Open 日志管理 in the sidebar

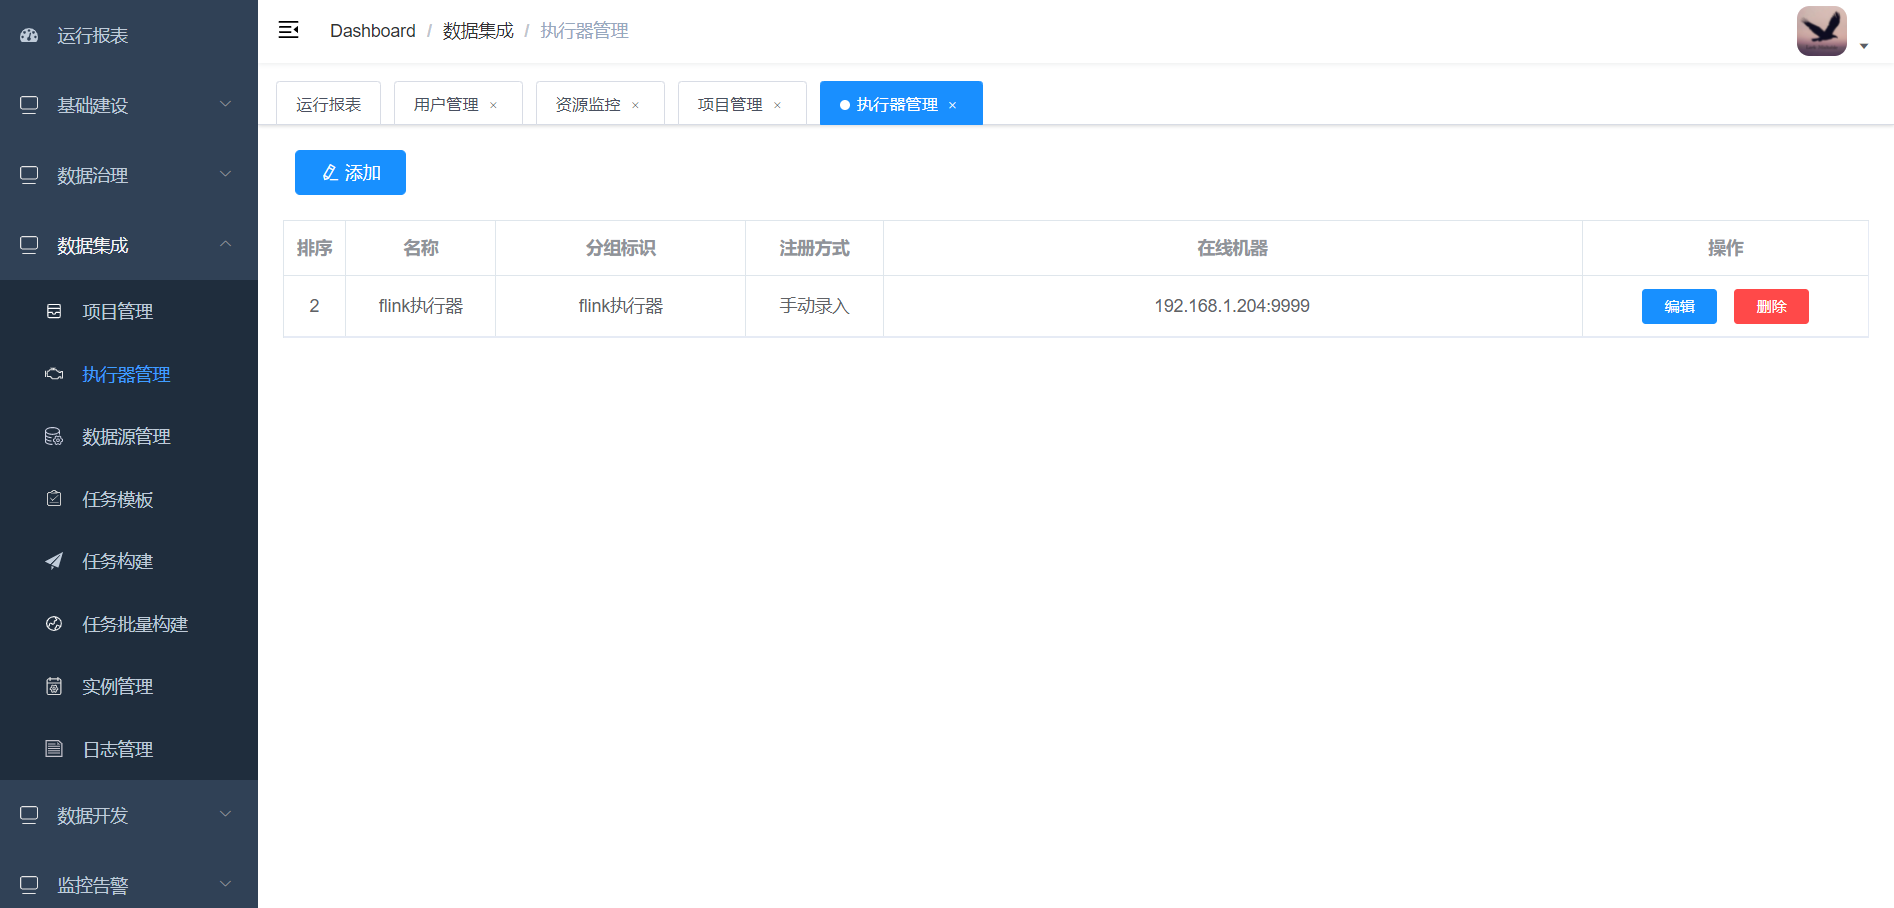click(129, 749)
